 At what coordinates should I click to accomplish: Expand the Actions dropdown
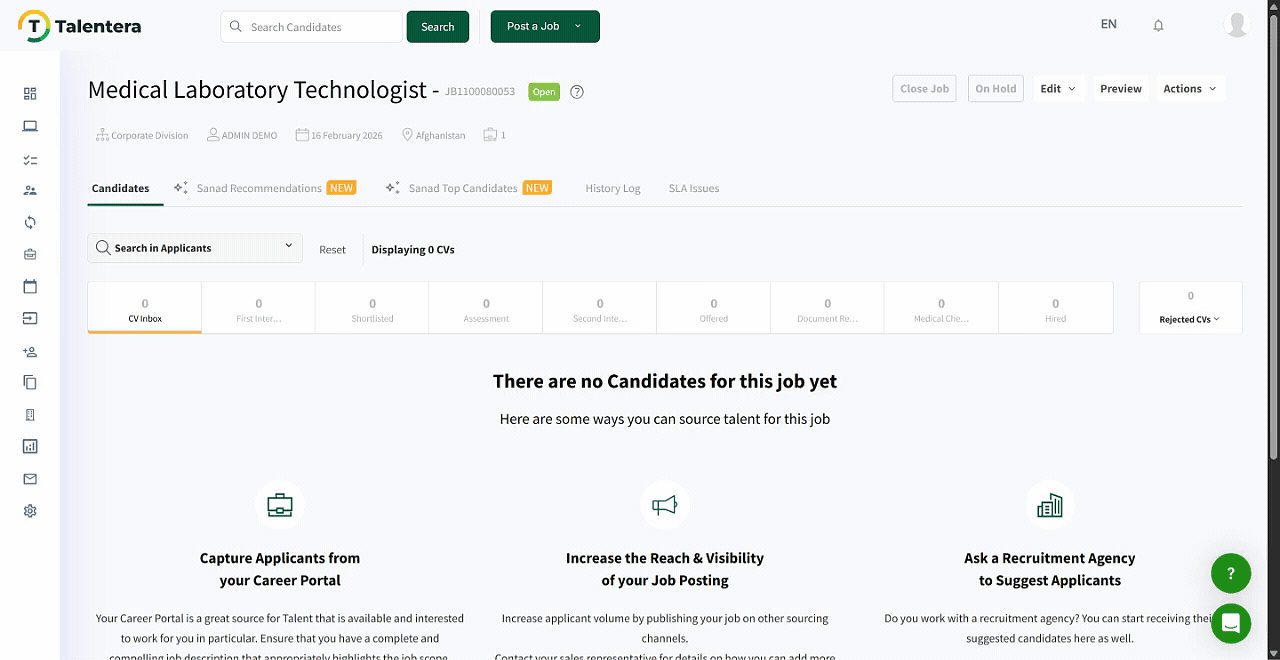[1189, 89]
